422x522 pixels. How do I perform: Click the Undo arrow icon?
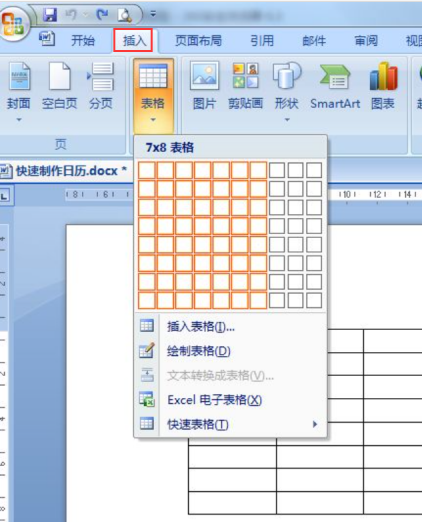click(x=71, y=14)
